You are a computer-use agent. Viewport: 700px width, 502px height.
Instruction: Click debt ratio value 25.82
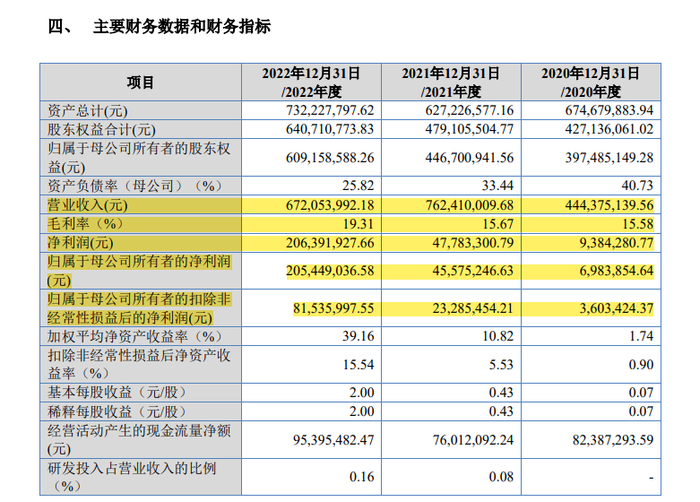[358, 185]
